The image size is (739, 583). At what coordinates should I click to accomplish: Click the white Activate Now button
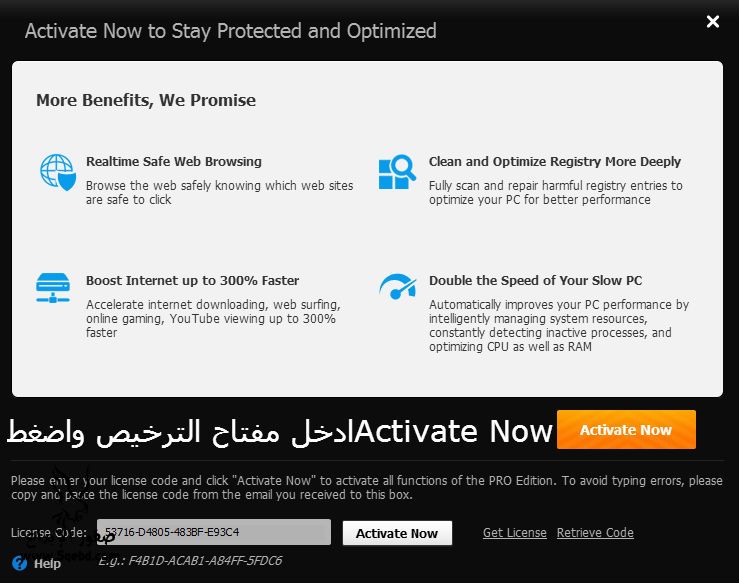coord(397,533)
